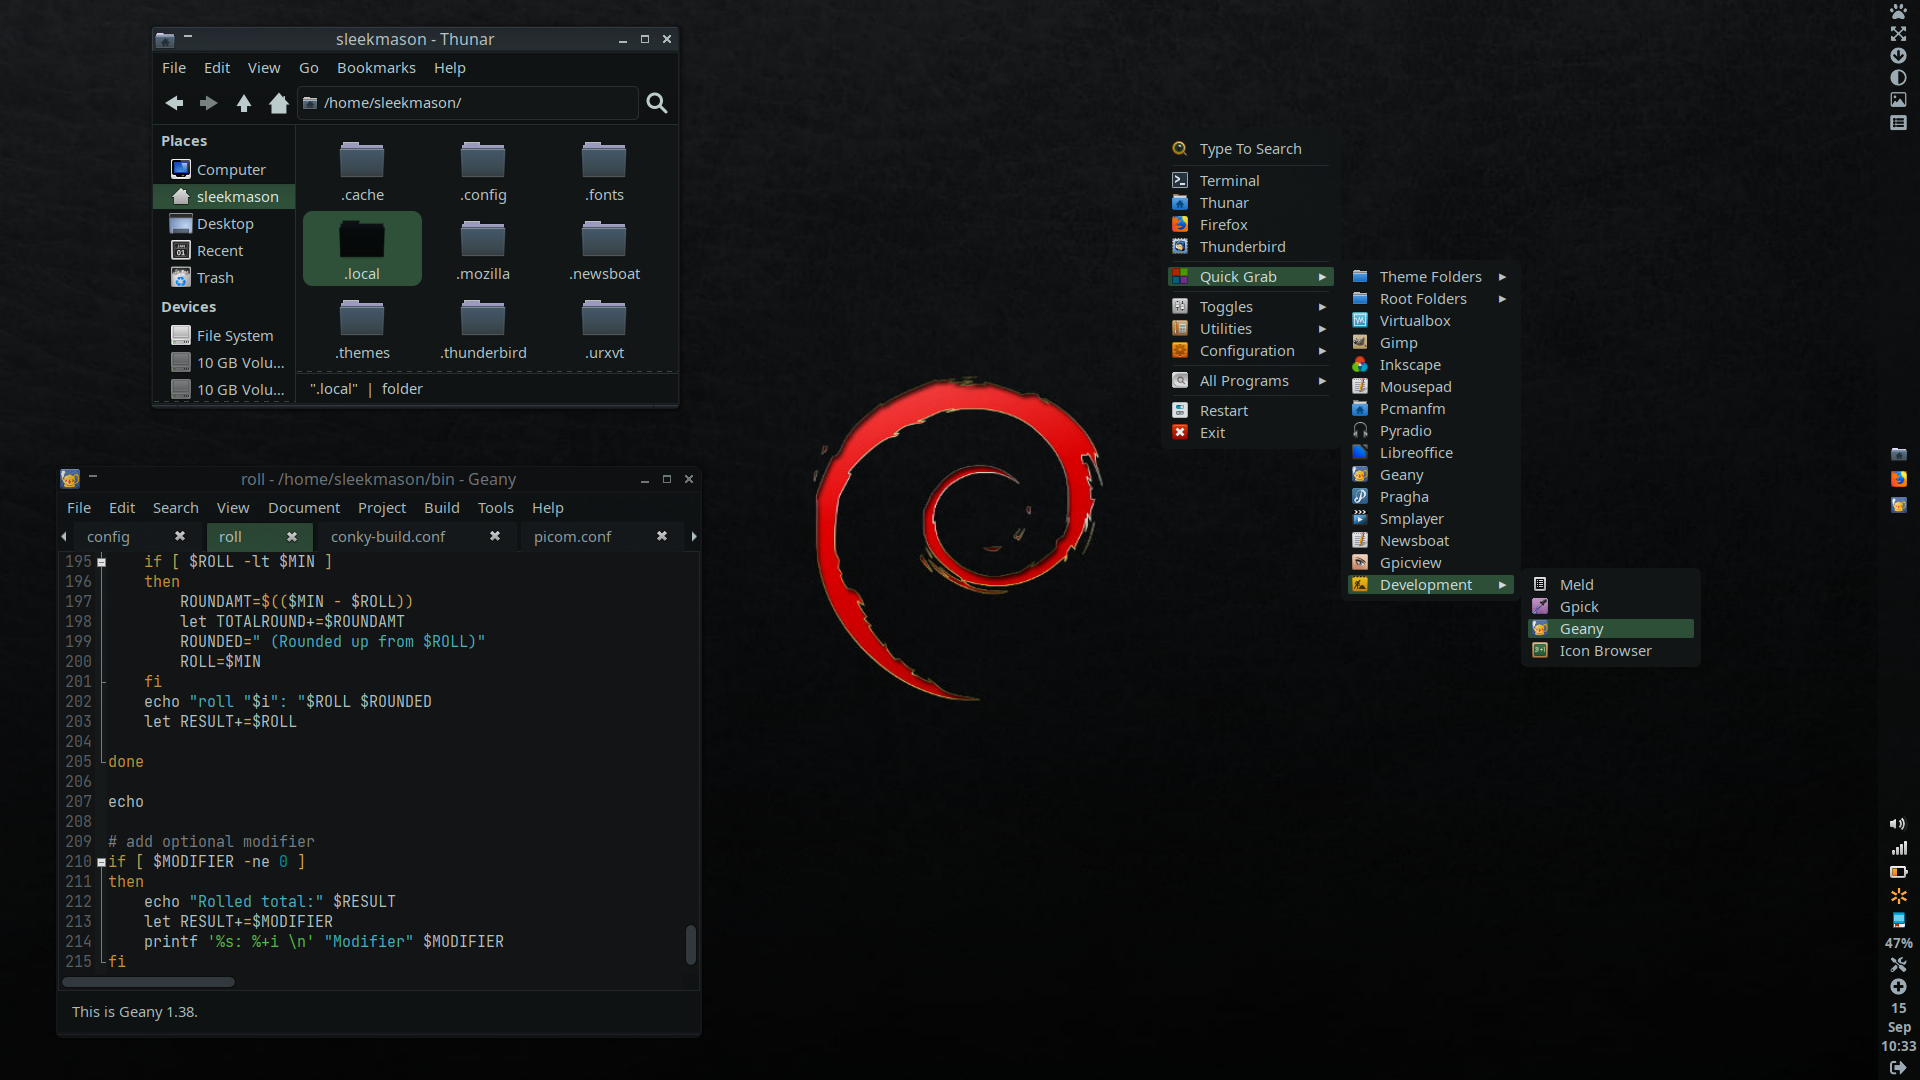Click the battery icon in side panel
The width and height of the screenshot is (1920, 1080).
click(1898, 872)
